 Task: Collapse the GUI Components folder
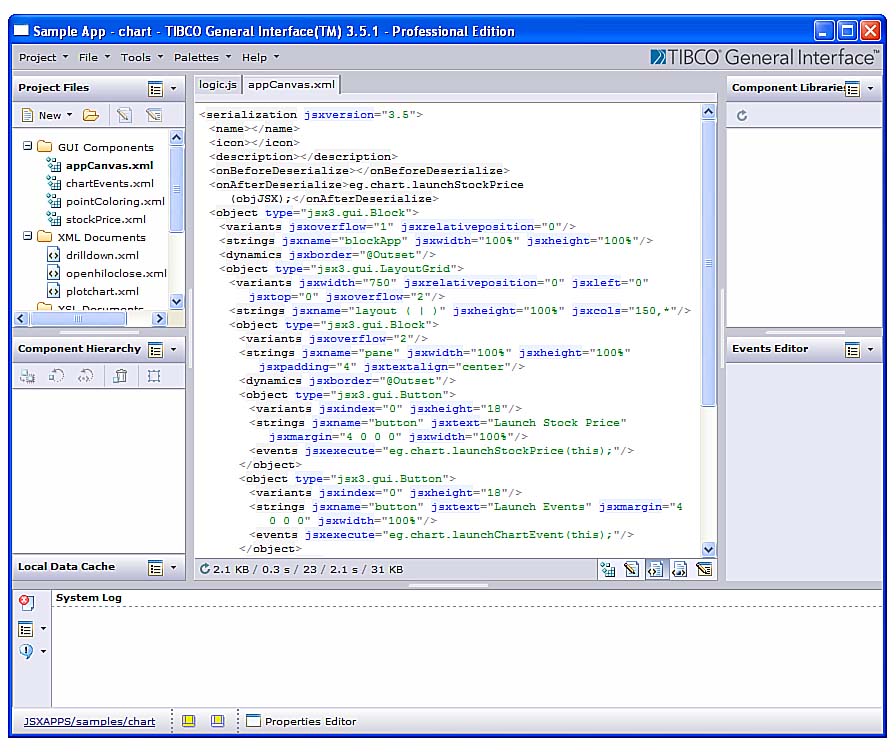coord(27,146)
